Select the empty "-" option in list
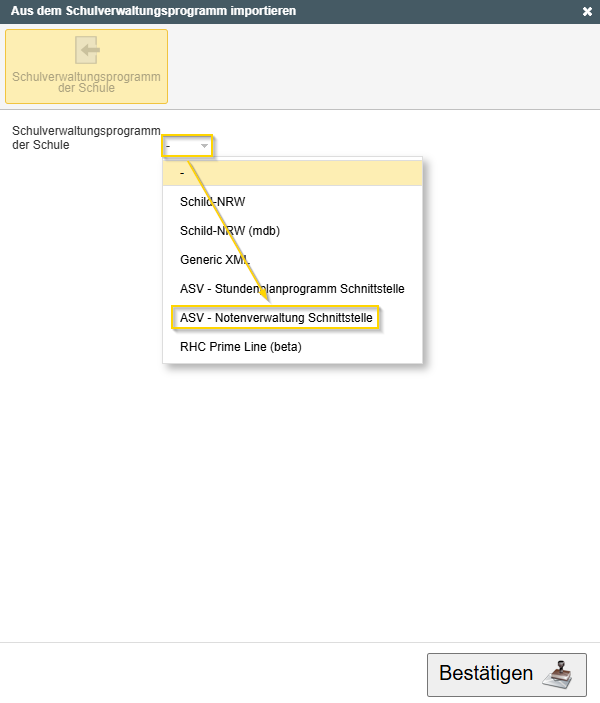Screen dimensions: 600x703 point(293,172)
